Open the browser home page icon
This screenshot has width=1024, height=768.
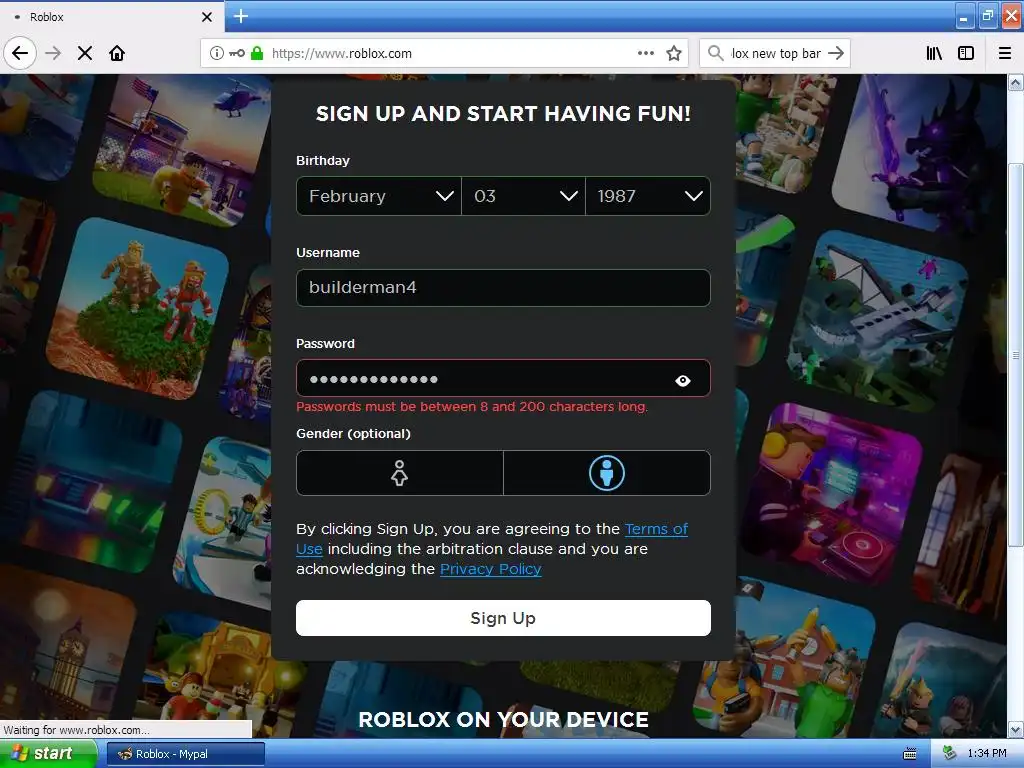point(117,53)
